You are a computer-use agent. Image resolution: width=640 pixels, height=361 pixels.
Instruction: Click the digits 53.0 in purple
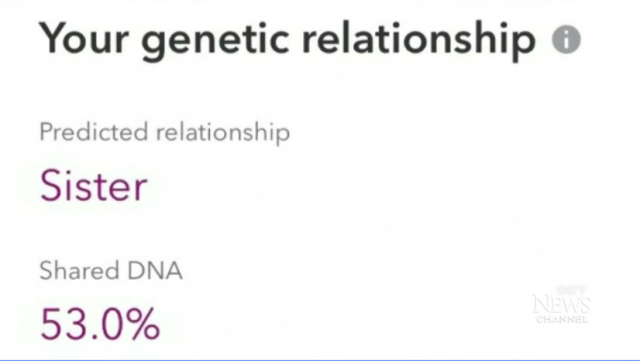click(x=82, y=324)
